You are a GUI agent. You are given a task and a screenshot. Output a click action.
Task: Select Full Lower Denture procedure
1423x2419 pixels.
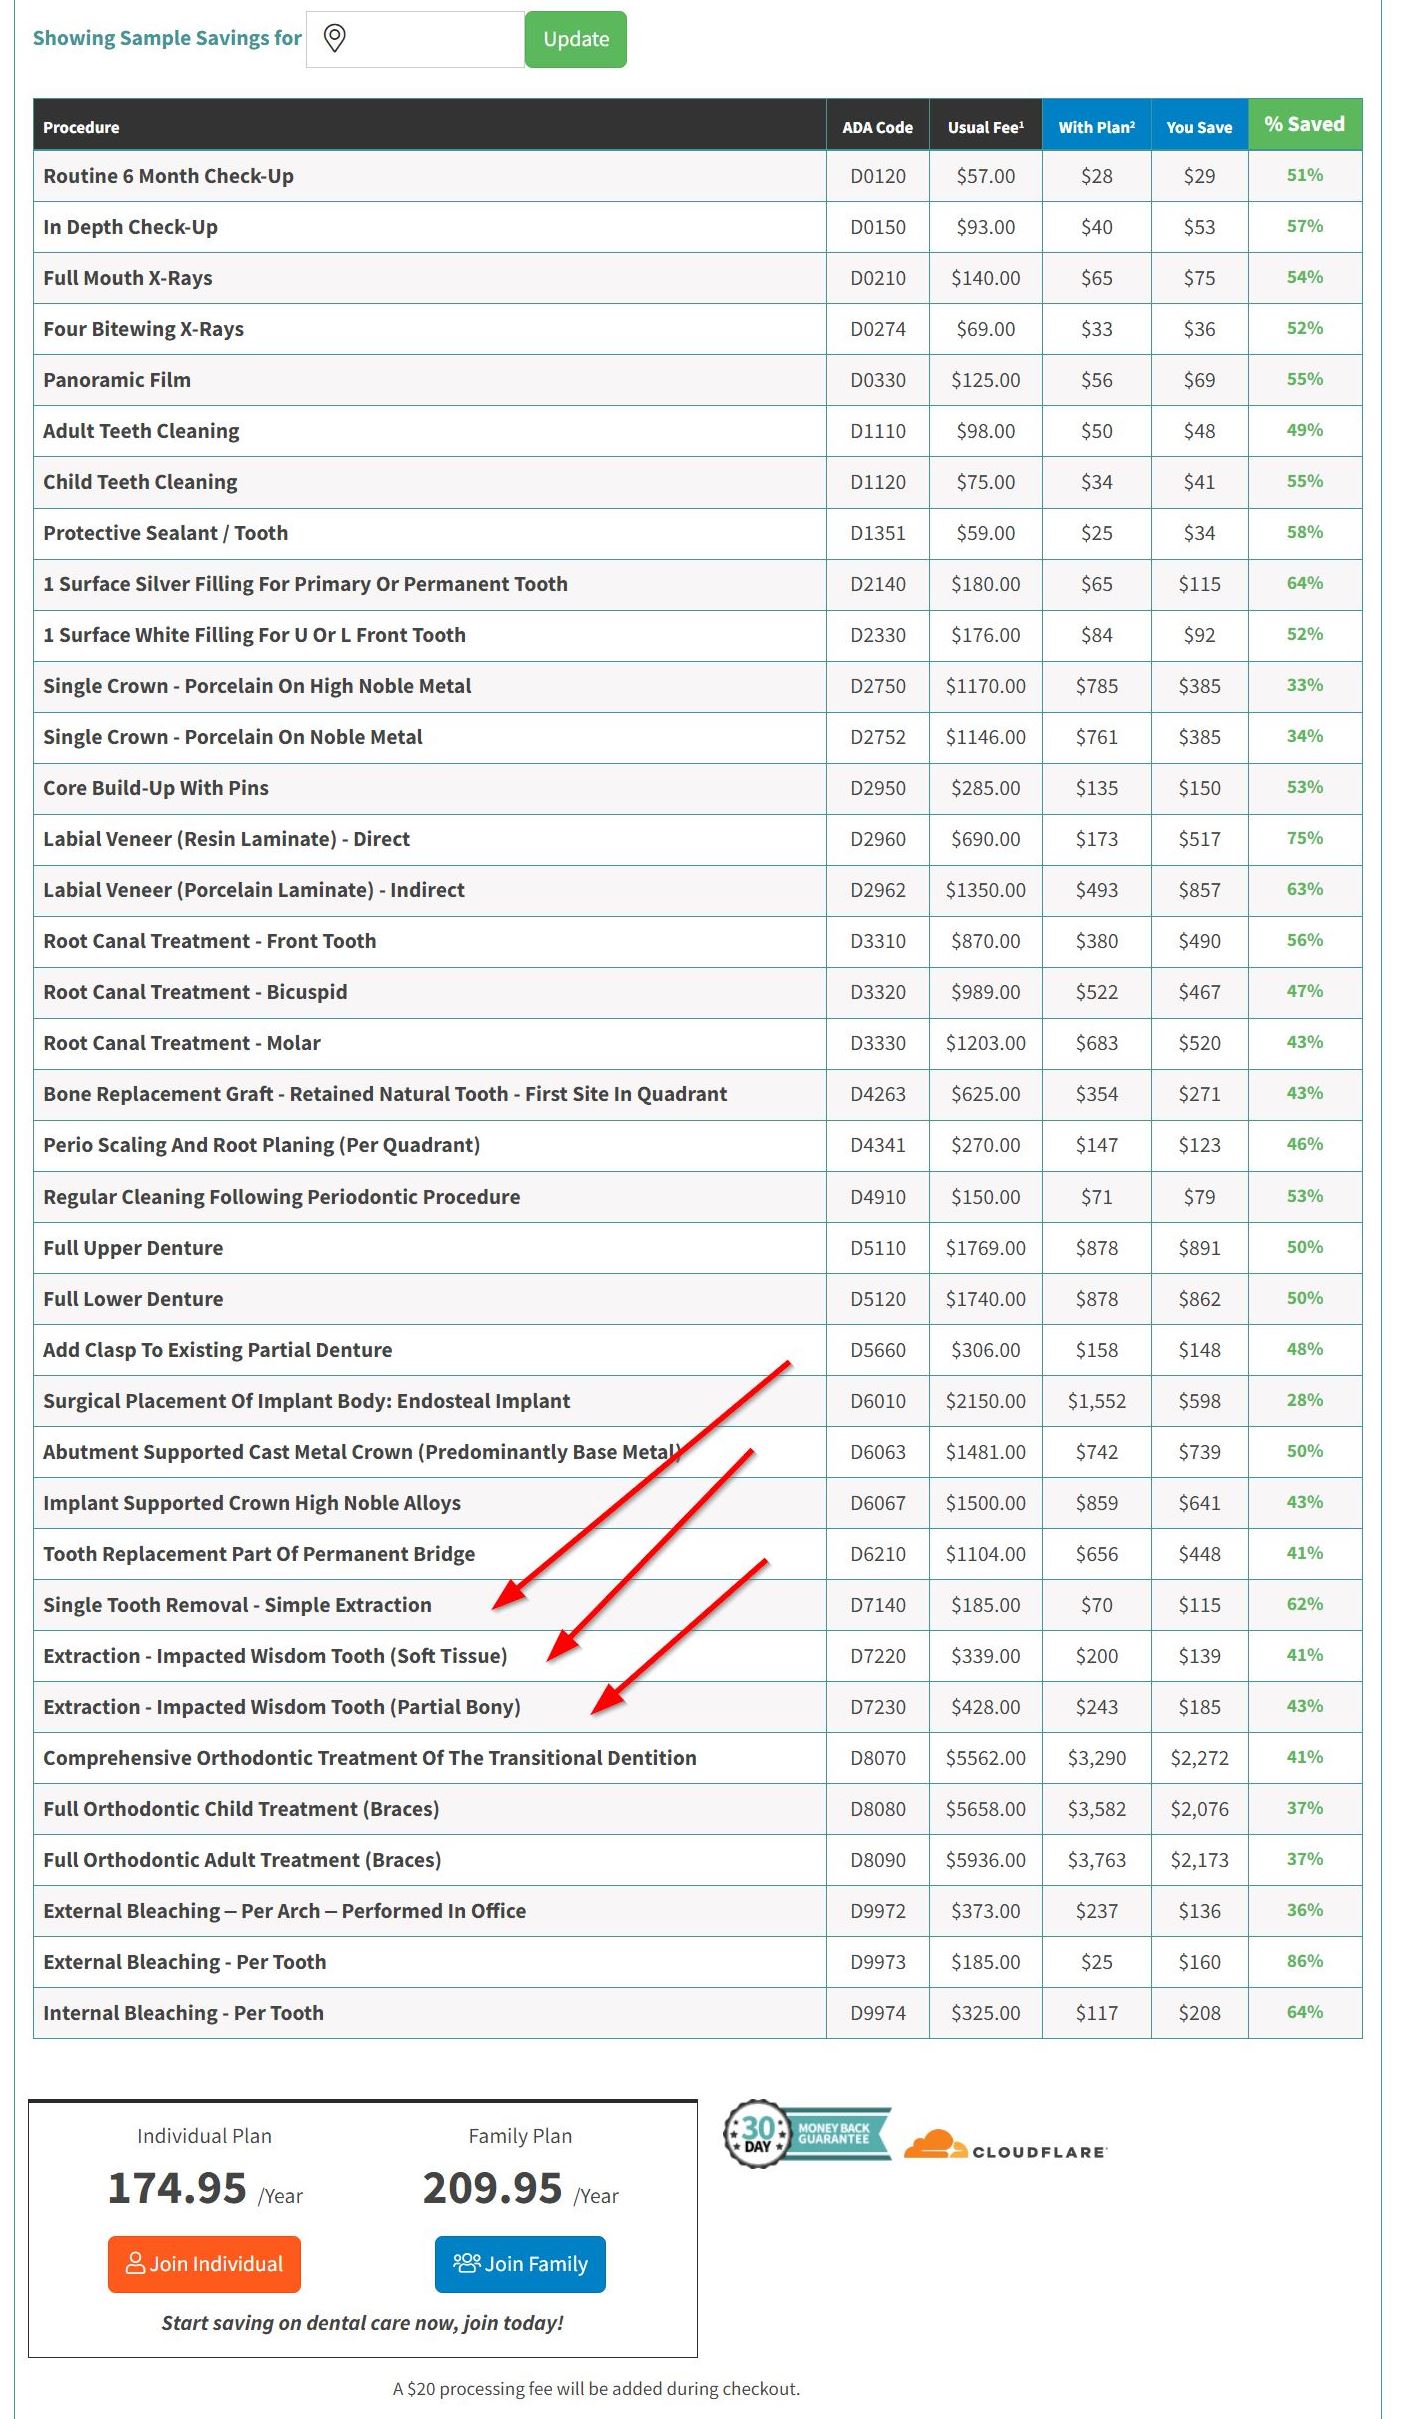(x=133, y=1299)
